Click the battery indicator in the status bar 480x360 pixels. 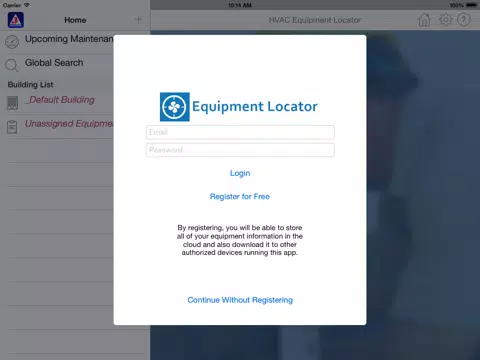[472, 5]
